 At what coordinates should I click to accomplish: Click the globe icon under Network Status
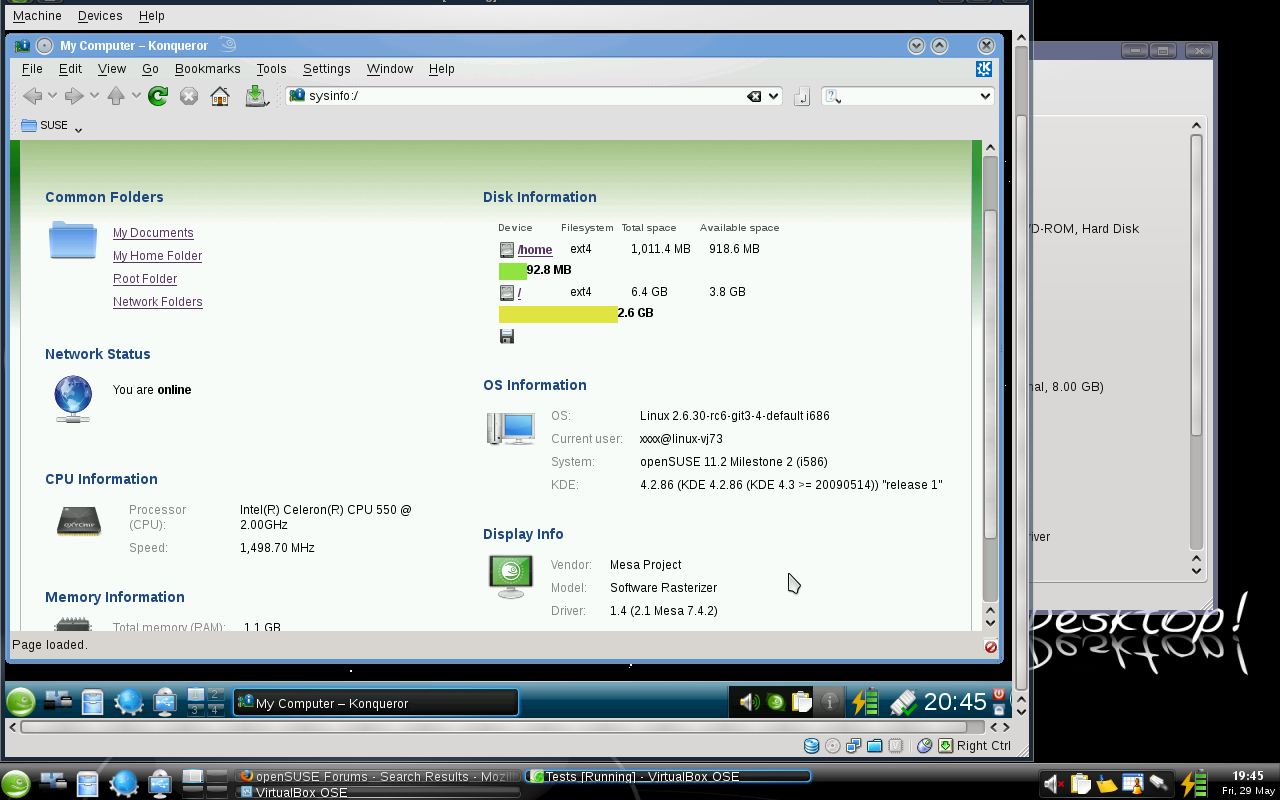click(73, 399)
